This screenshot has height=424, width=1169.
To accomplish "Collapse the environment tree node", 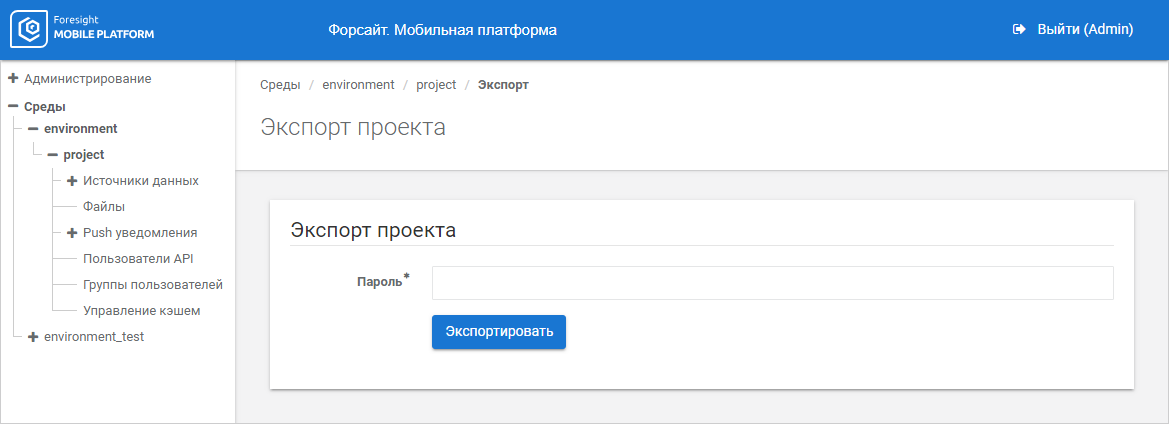I will point(33,129).
